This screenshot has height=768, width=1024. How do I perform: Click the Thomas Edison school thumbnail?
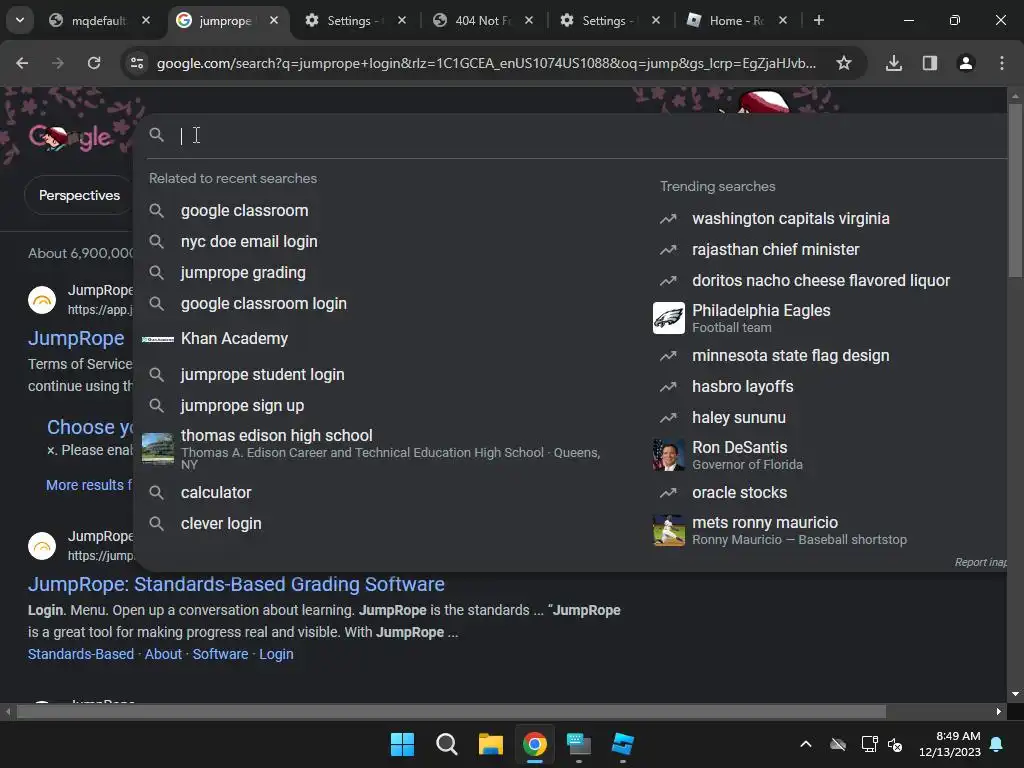[x=158, y=448]
